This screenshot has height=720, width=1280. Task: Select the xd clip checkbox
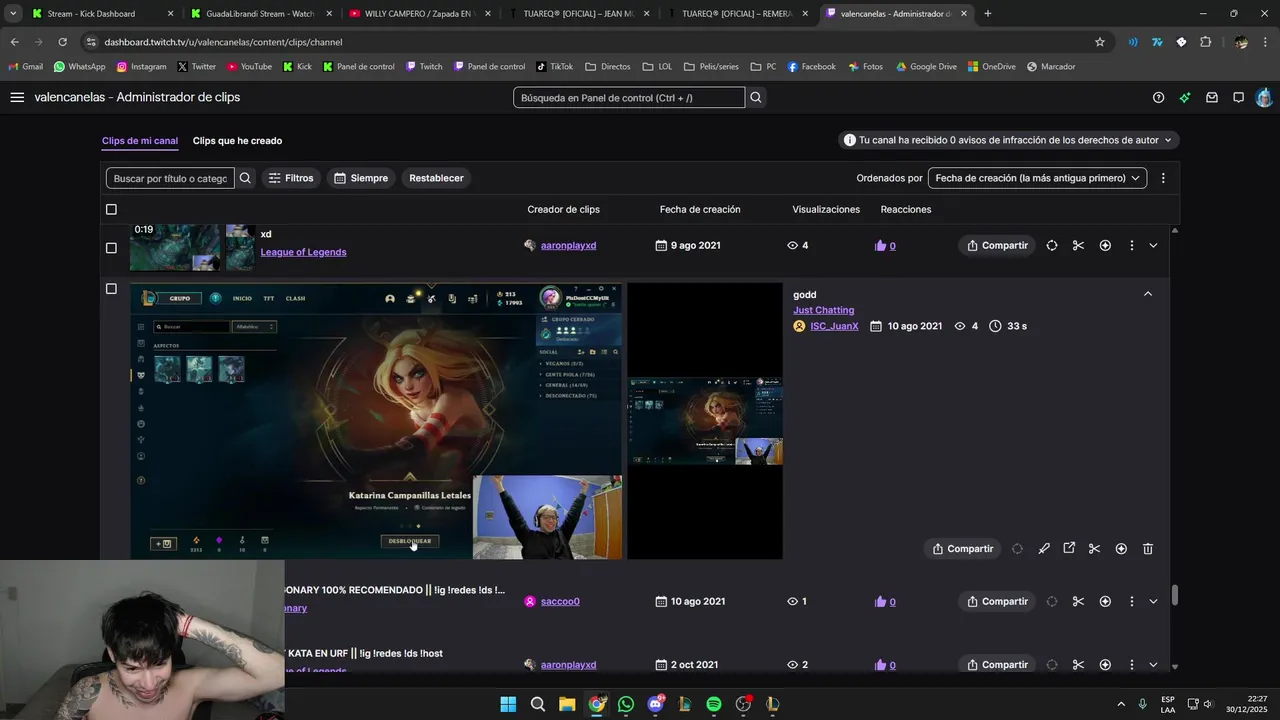[x=111, y=247]
